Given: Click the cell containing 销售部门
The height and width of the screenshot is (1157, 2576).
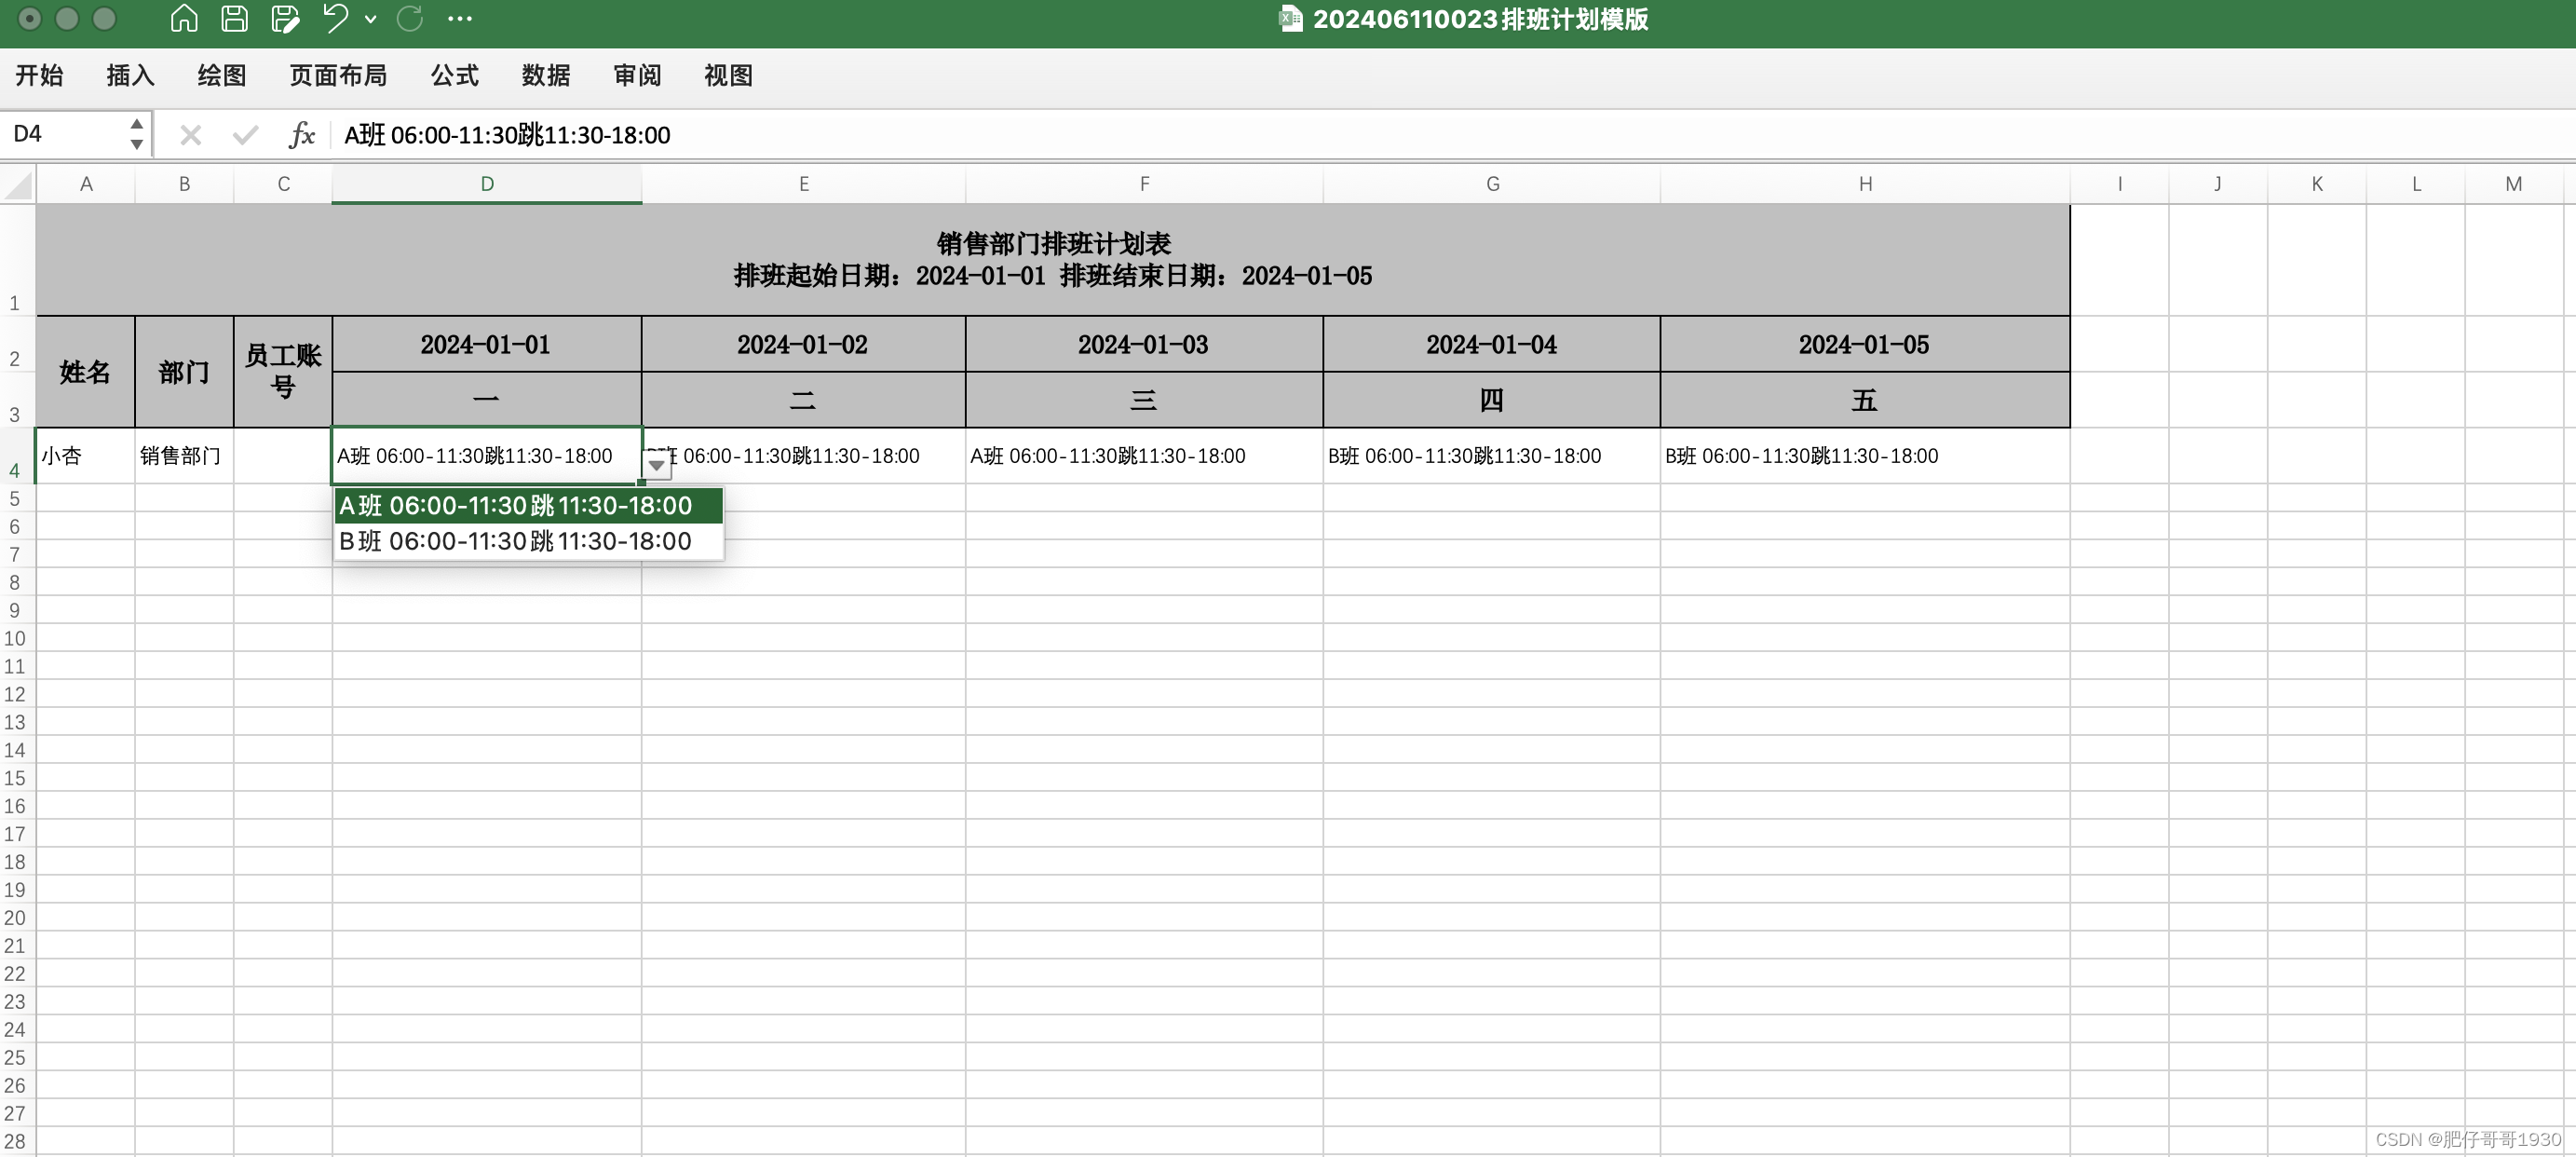Looking at the screenshot, I should [x=184, y=456].
